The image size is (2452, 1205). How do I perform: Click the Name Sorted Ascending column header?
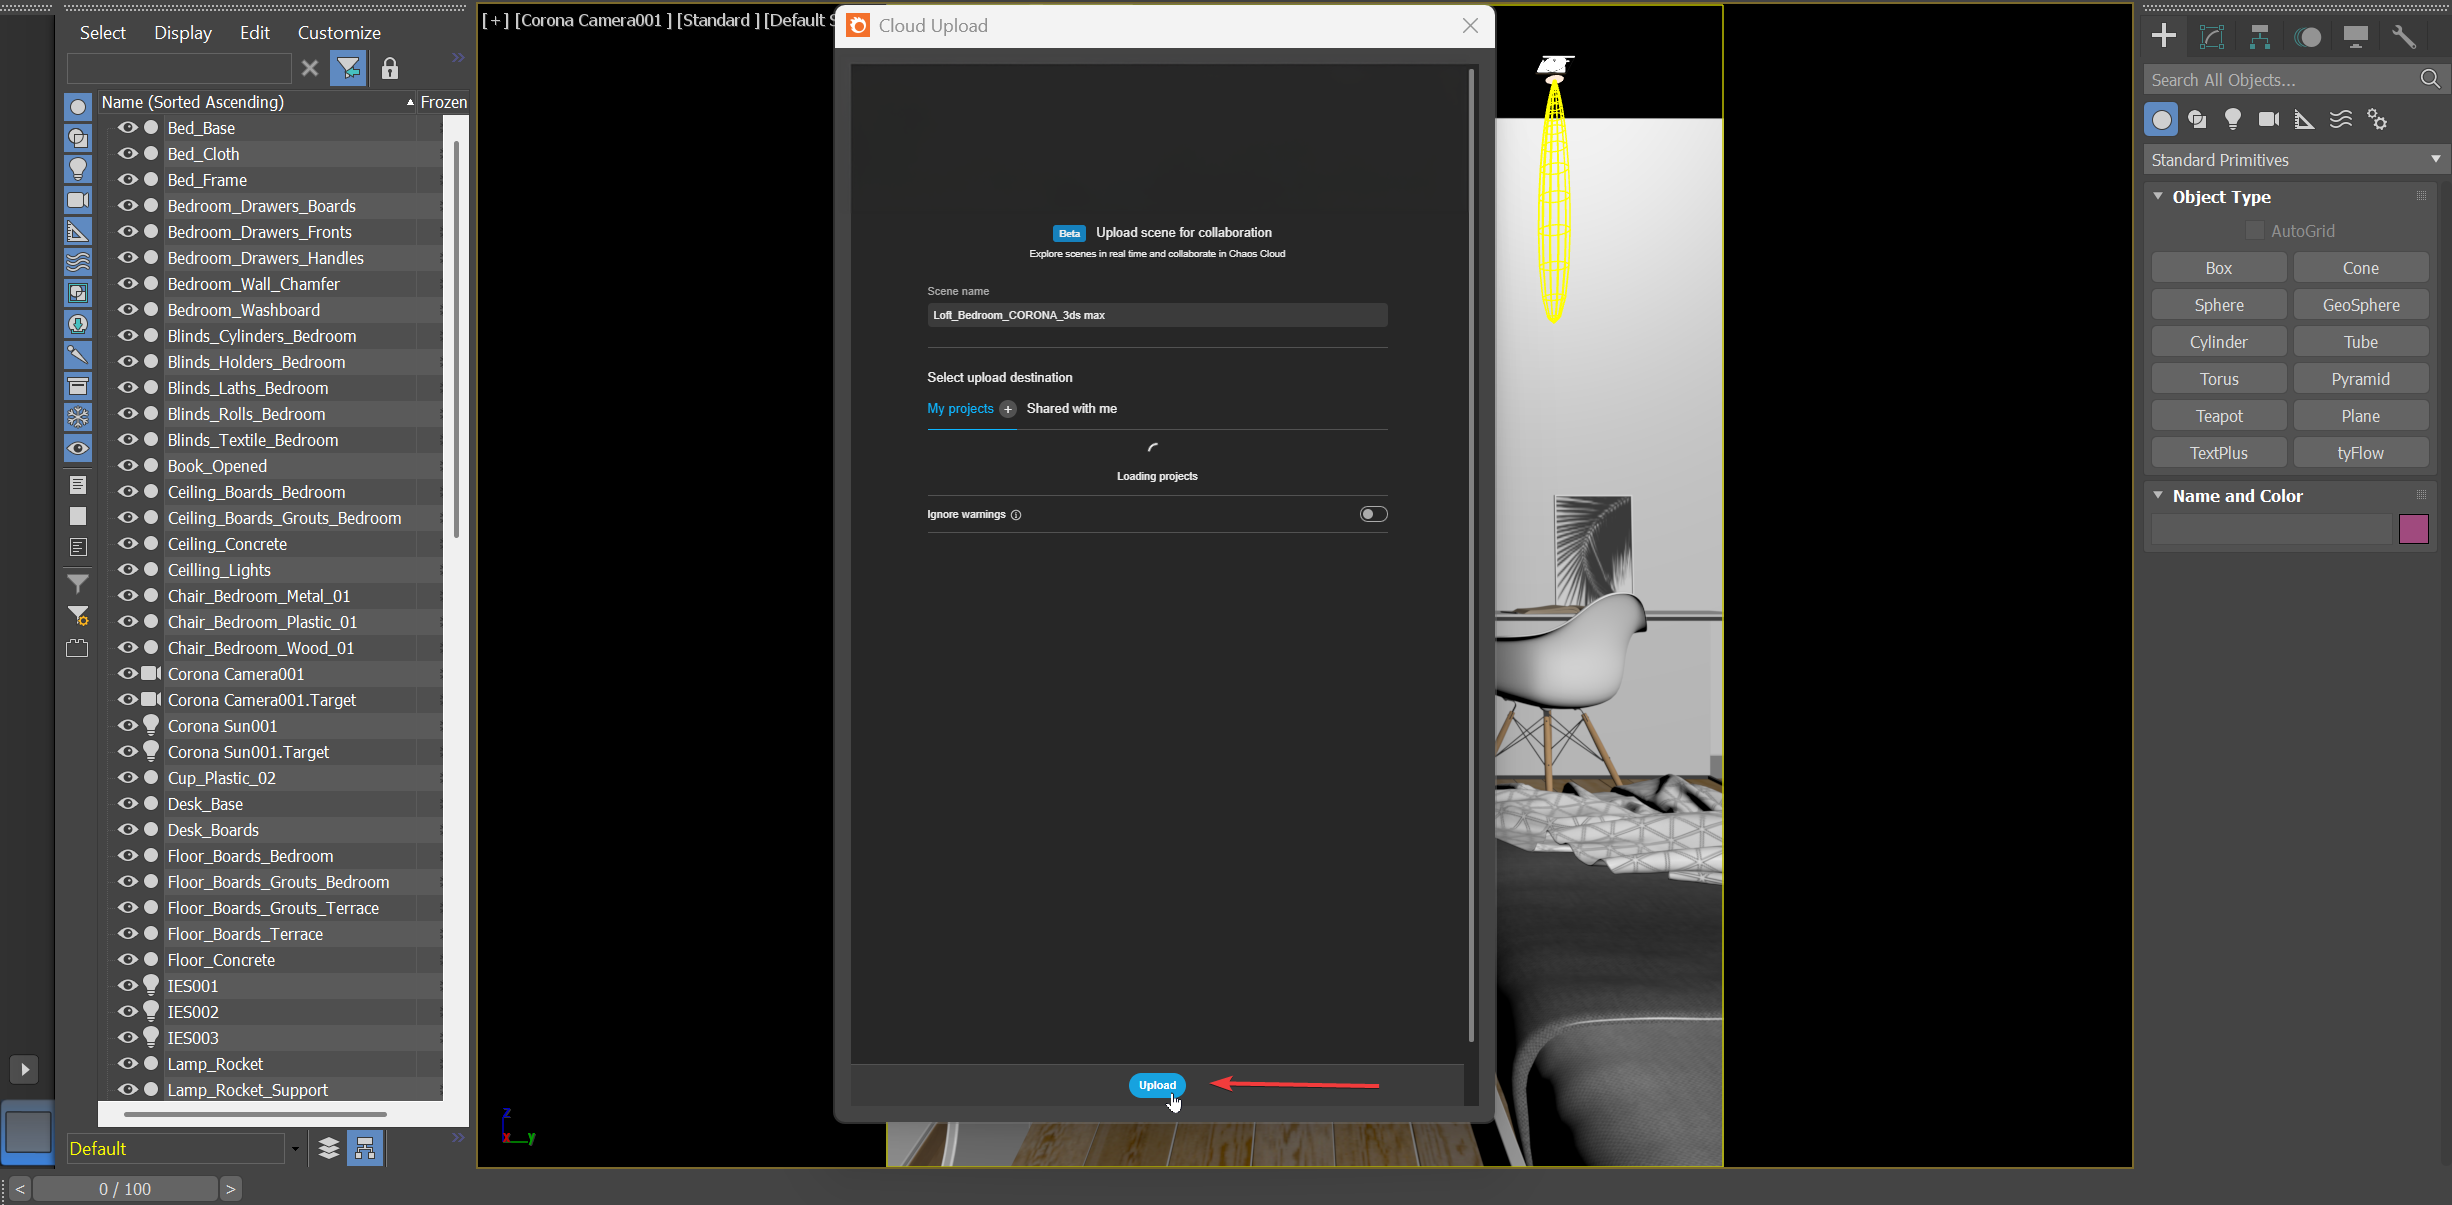click(257, 102)
